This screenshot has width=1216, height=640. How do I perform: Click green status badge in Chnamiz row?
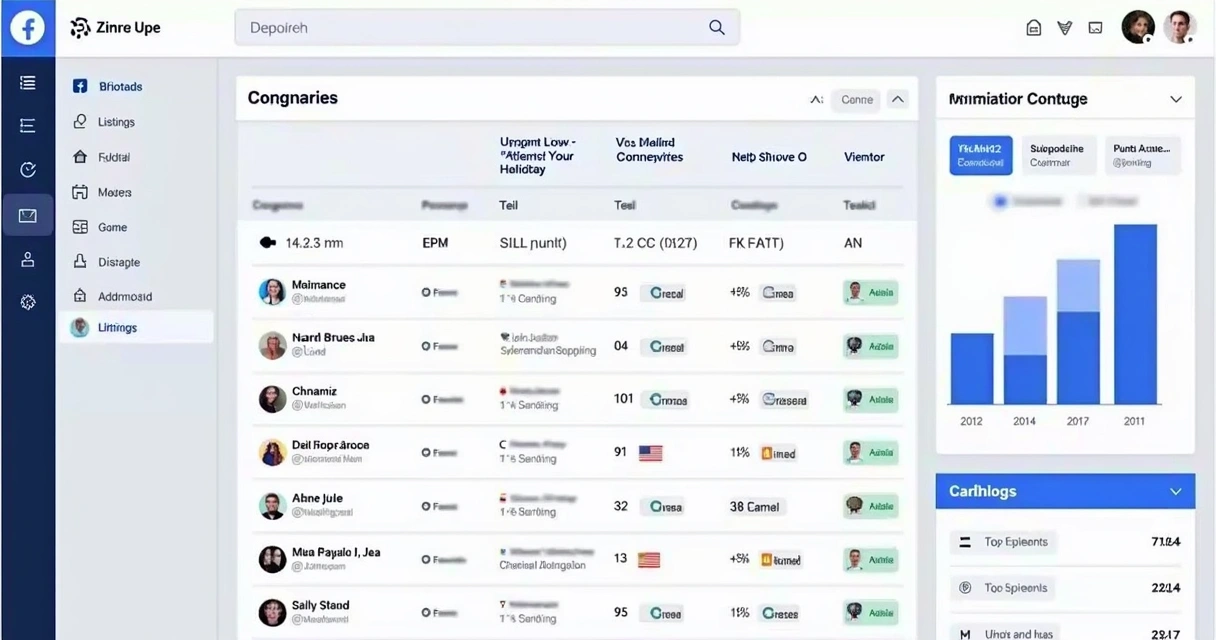(870, 399)
